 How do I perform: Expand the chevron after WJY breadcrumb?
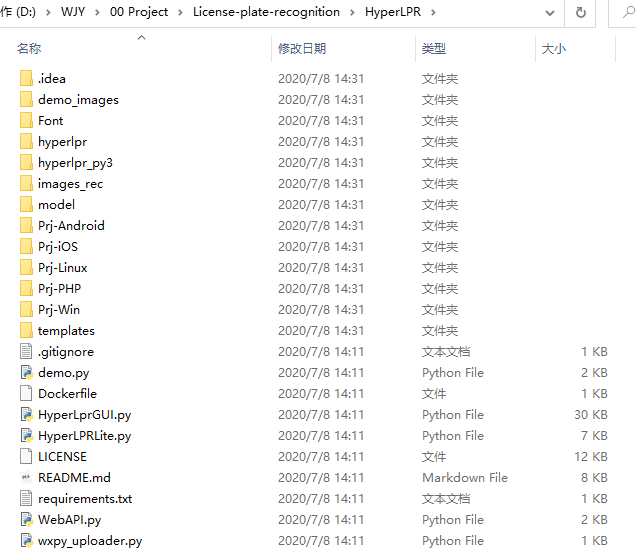97,13
